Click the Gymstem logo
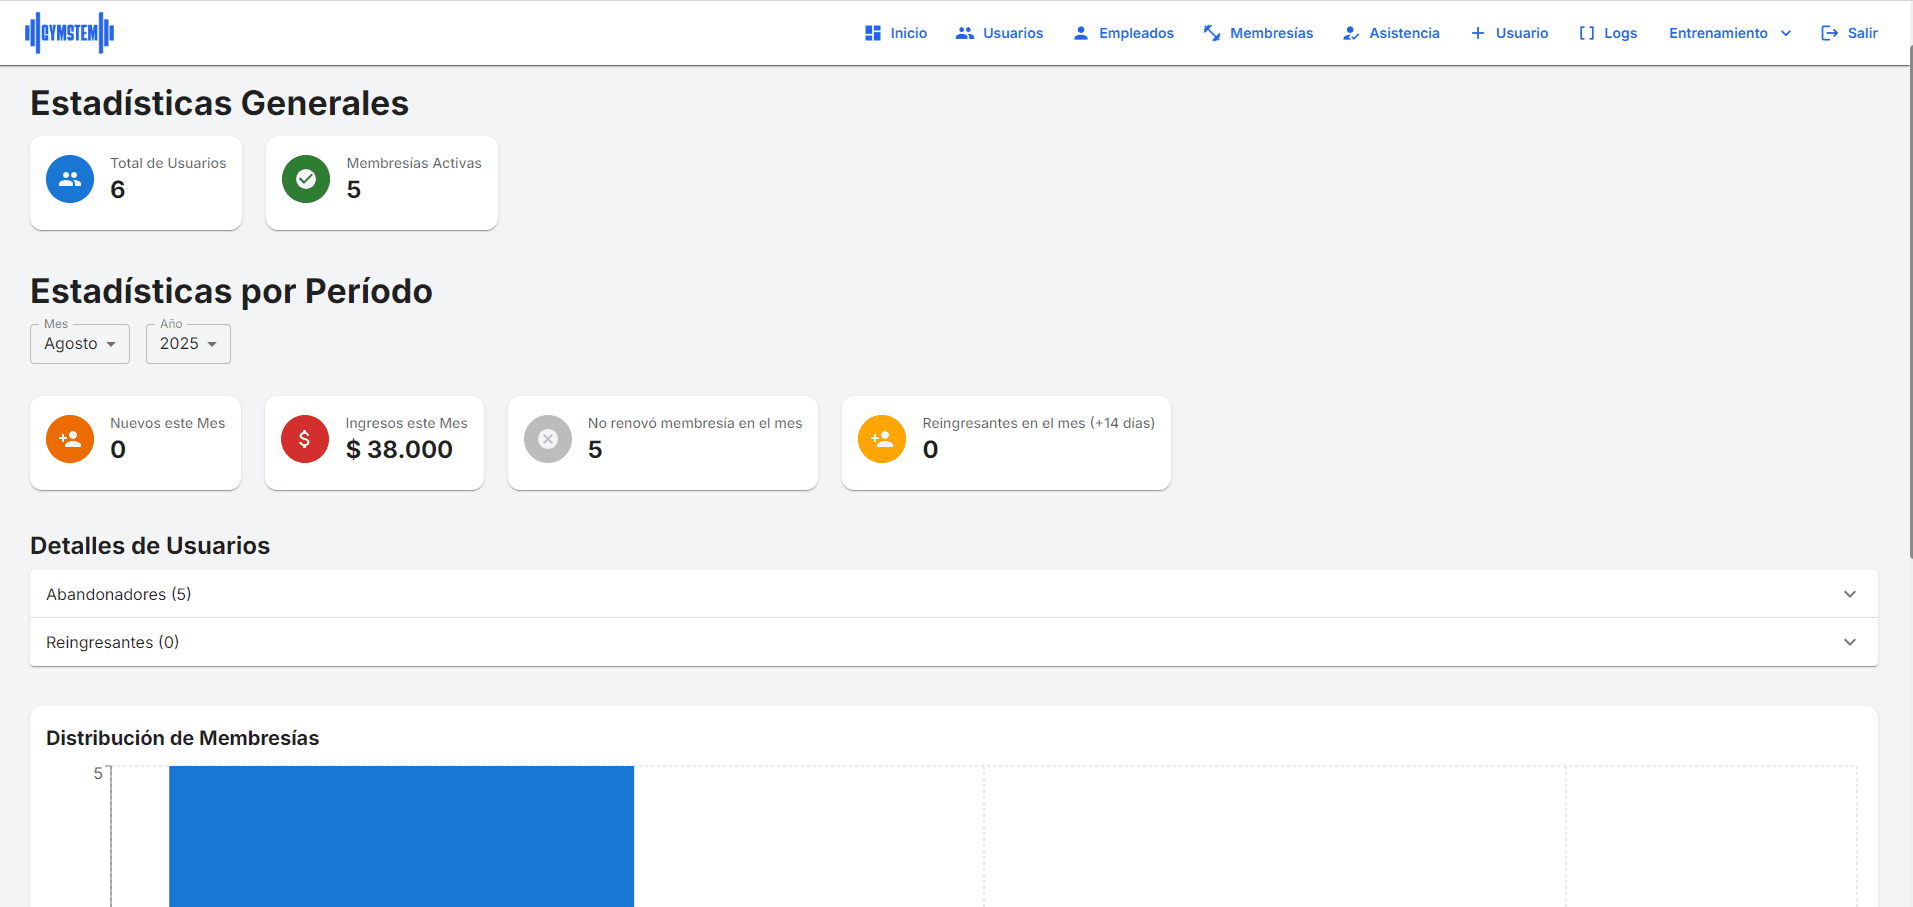The width and height of the screenshot is (1913, 907). [69, 33]
